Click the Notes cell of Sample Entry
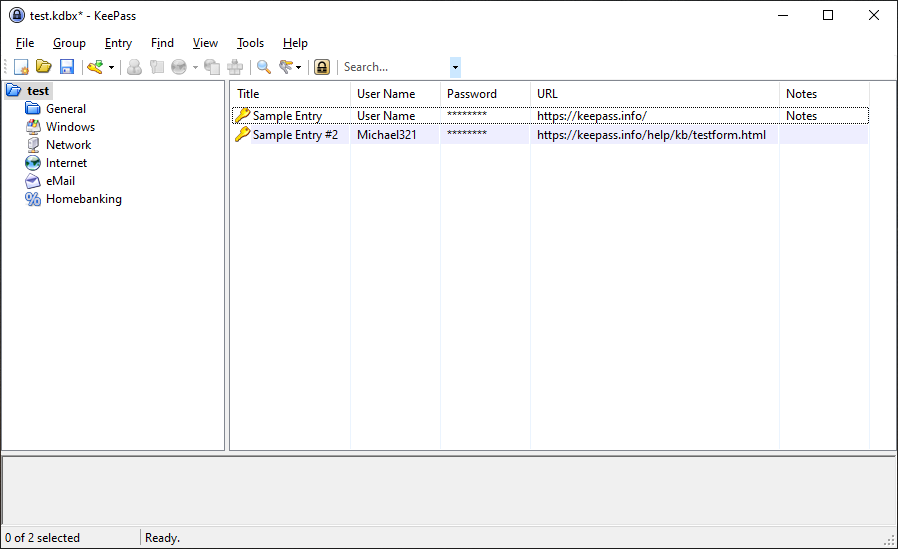898x549 pixels. [801, 116]
